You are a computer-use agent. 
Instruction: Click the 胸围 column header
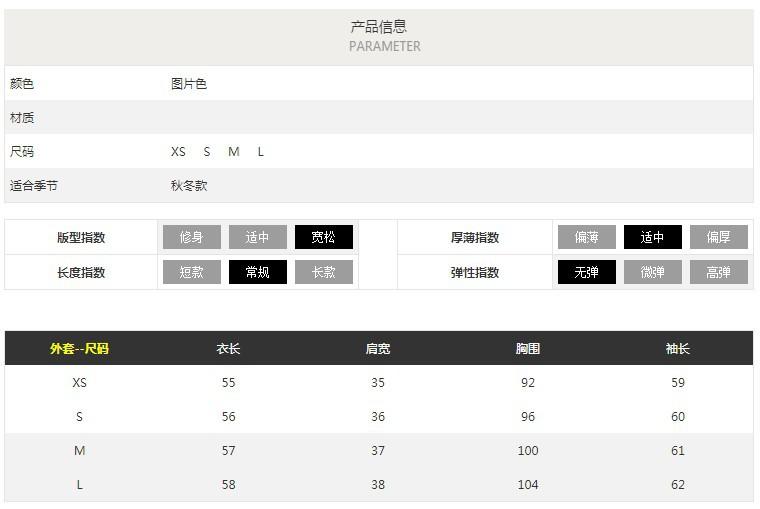click(528, 349)
